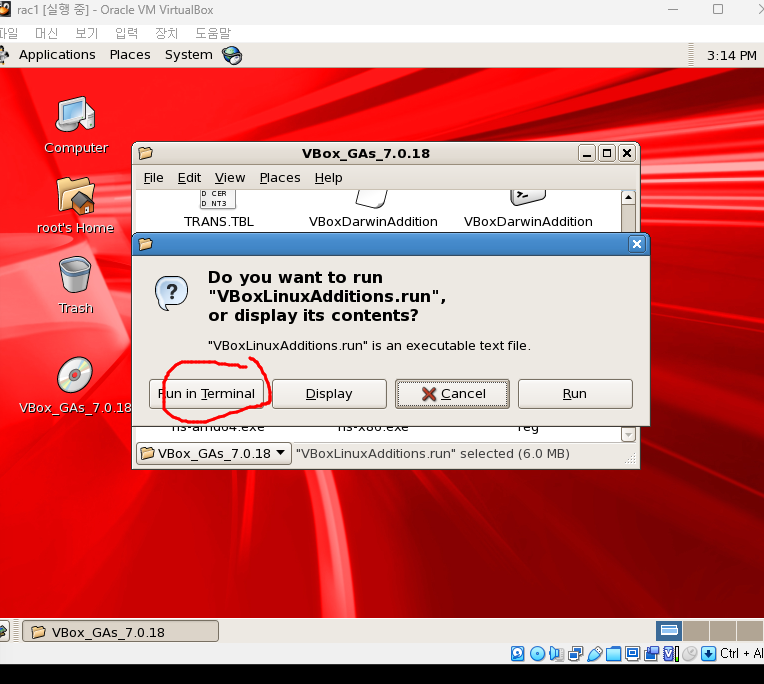Open View menu in file browser
Viewport: 764px width, 684px height.
pos(230,178)
